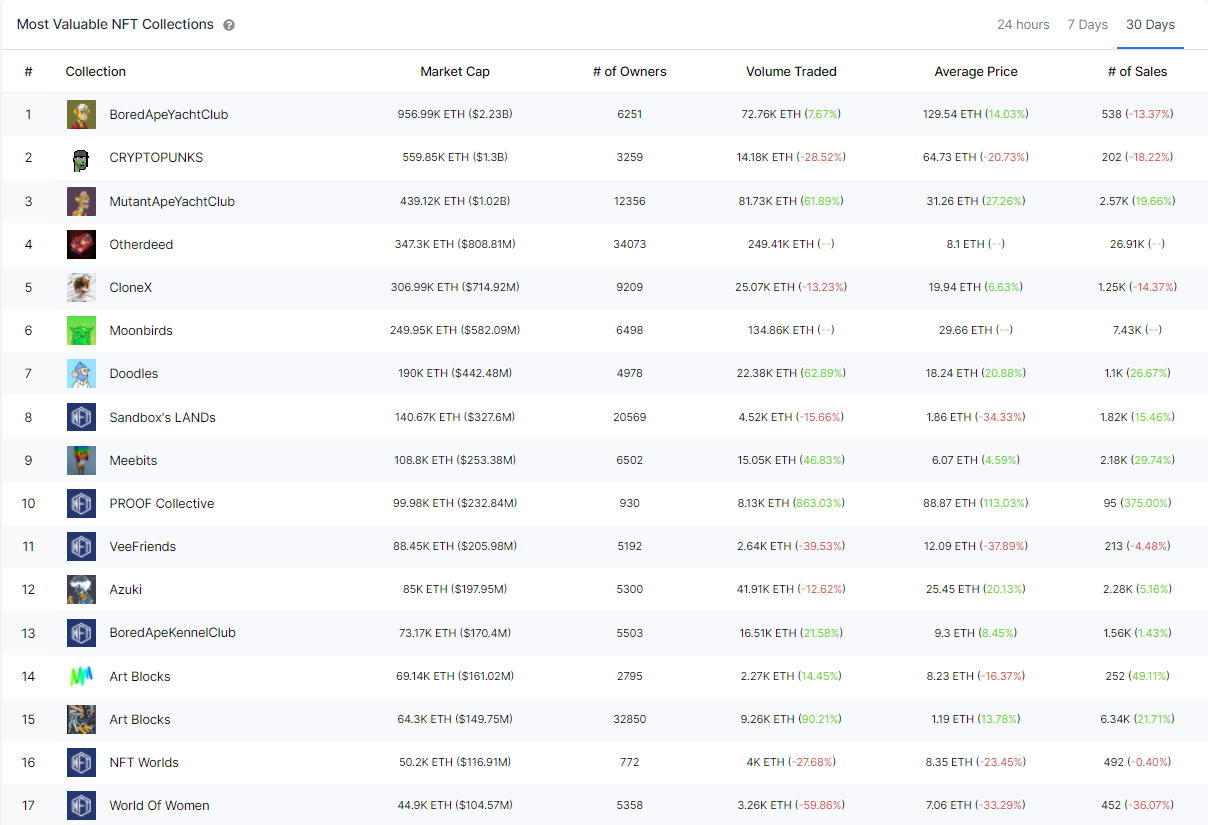
Task: Sort by the # of Sales column header
Action: (x=1137, y=71)
